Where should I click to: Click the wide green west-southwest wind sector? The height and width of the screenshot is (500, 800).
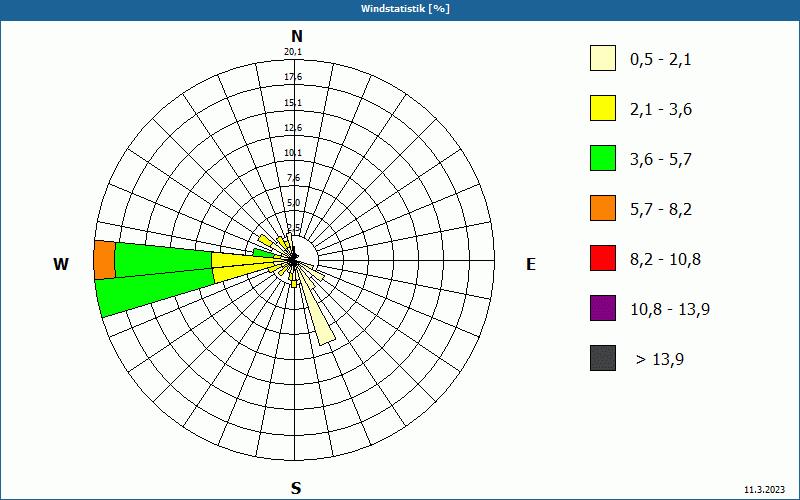[x=153, y=292]
